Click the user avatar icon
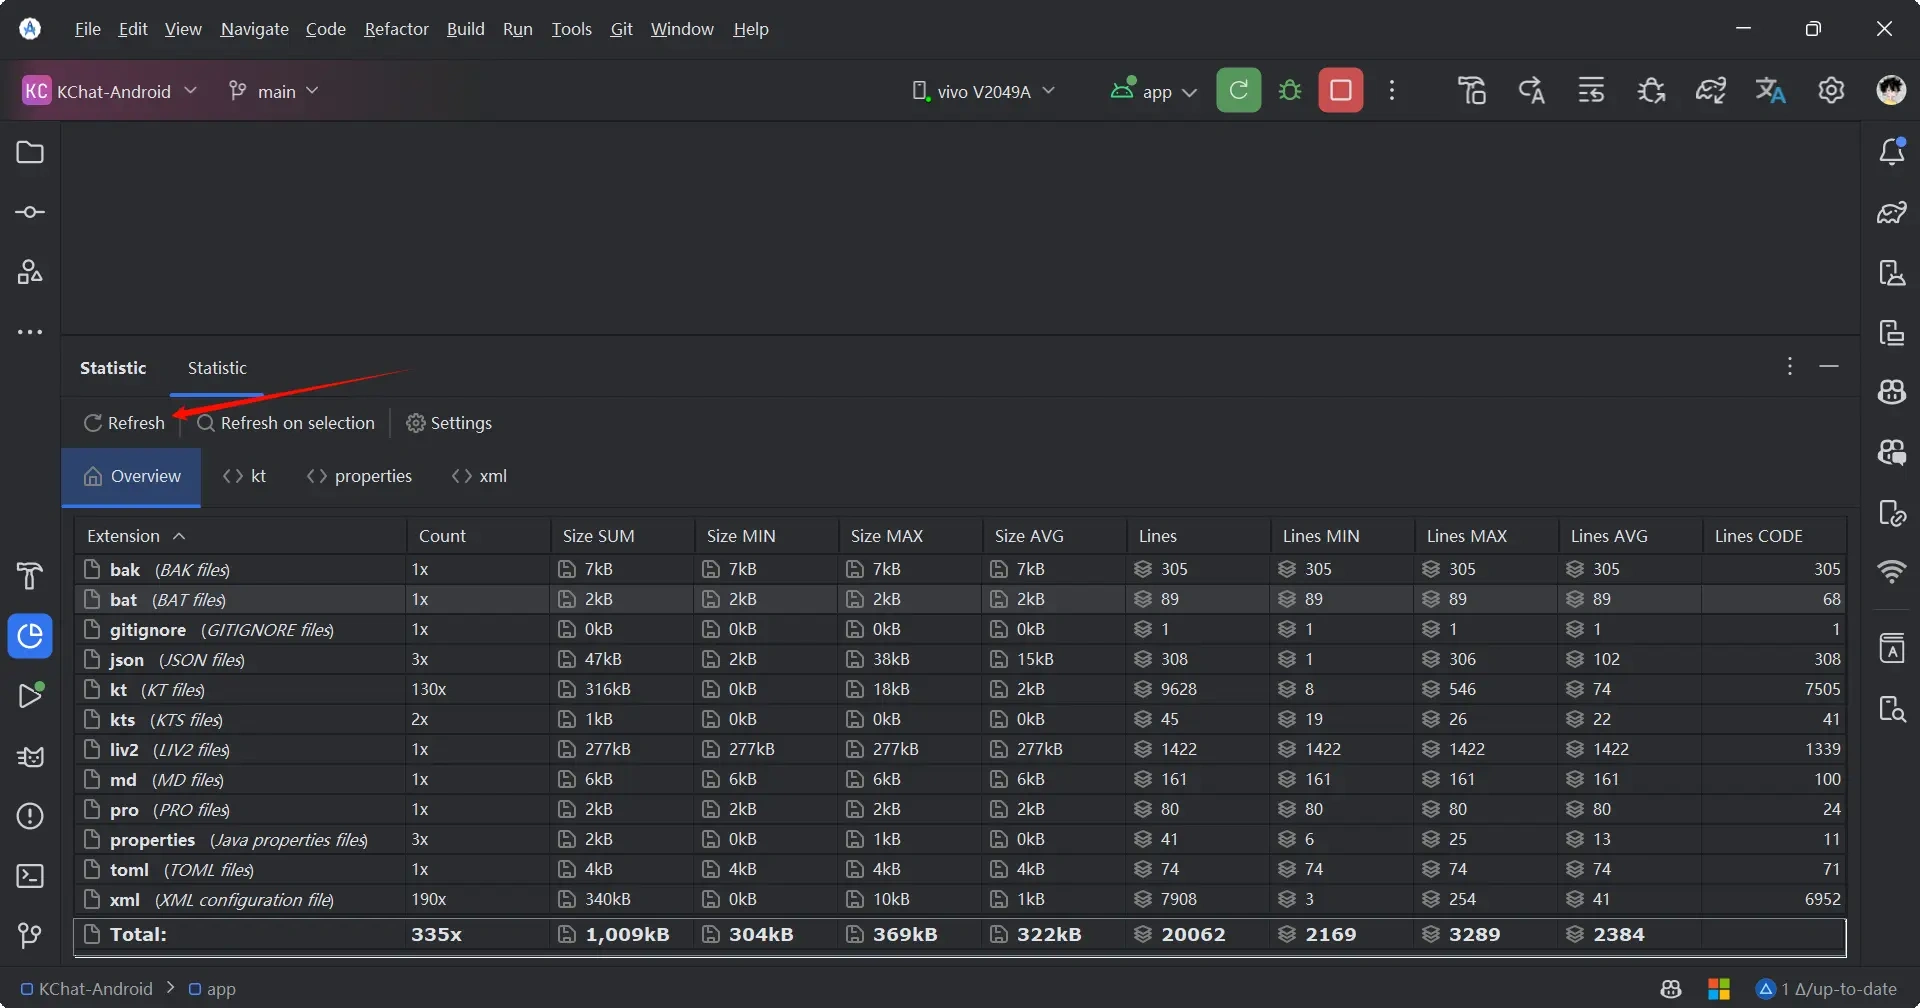 coord(1891,91)
